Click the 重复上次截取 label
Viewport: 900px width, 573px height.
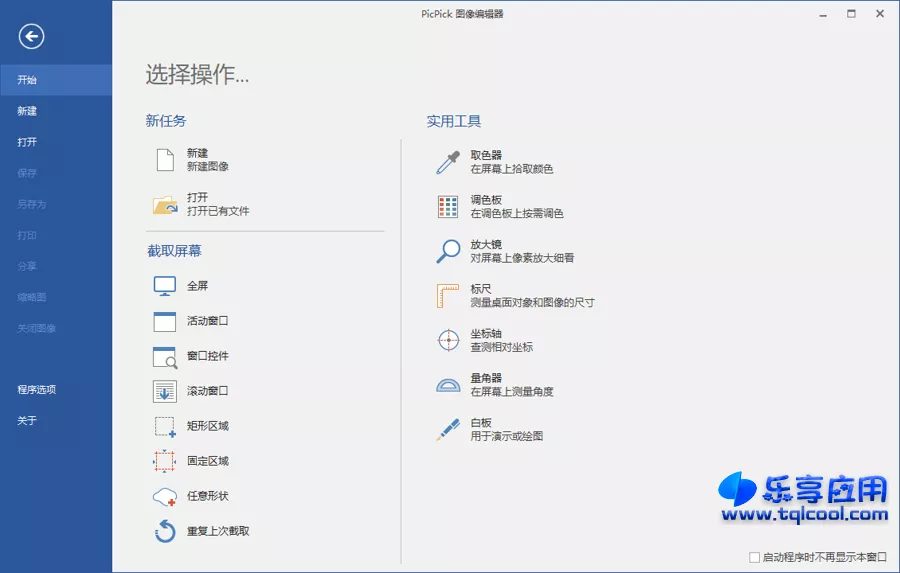[x=218, y=531]
